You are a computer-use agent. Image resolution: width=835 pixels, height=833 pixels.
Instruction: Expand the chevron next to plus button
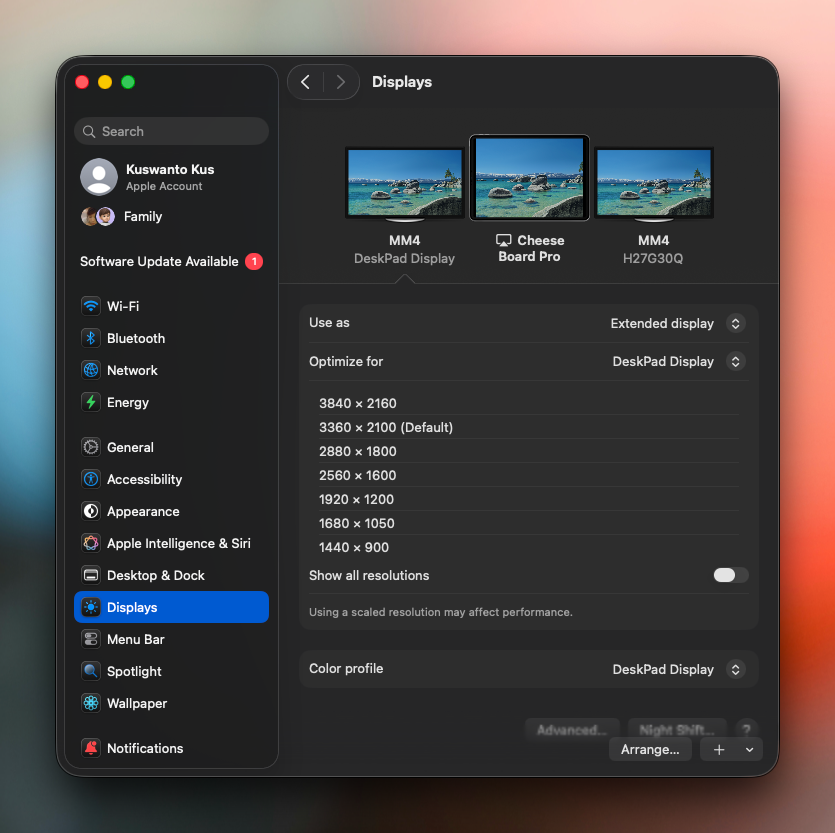[x=750, y=749]
